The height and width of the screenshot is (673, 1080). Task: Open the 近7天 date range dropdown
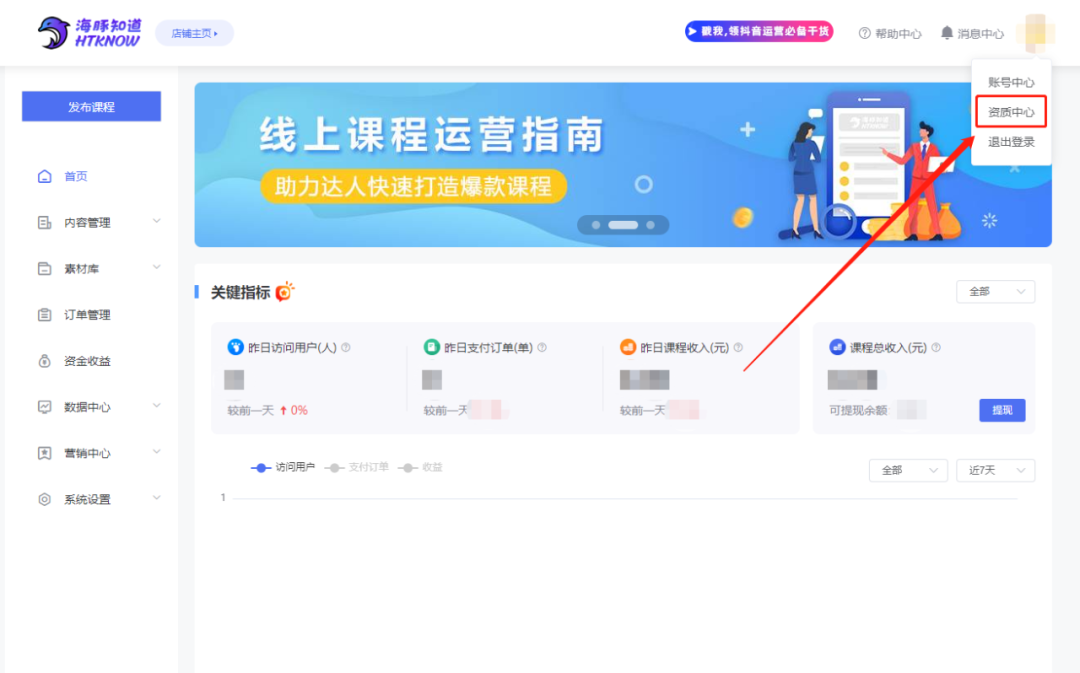coord(995,470)
